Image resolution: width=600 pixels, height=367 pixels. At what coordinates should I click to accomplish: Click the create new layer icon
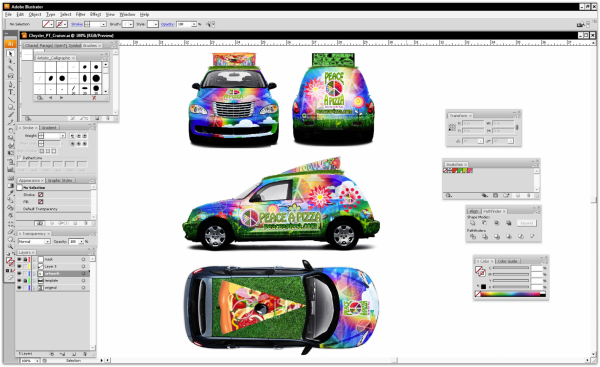(x=74, y=354)
